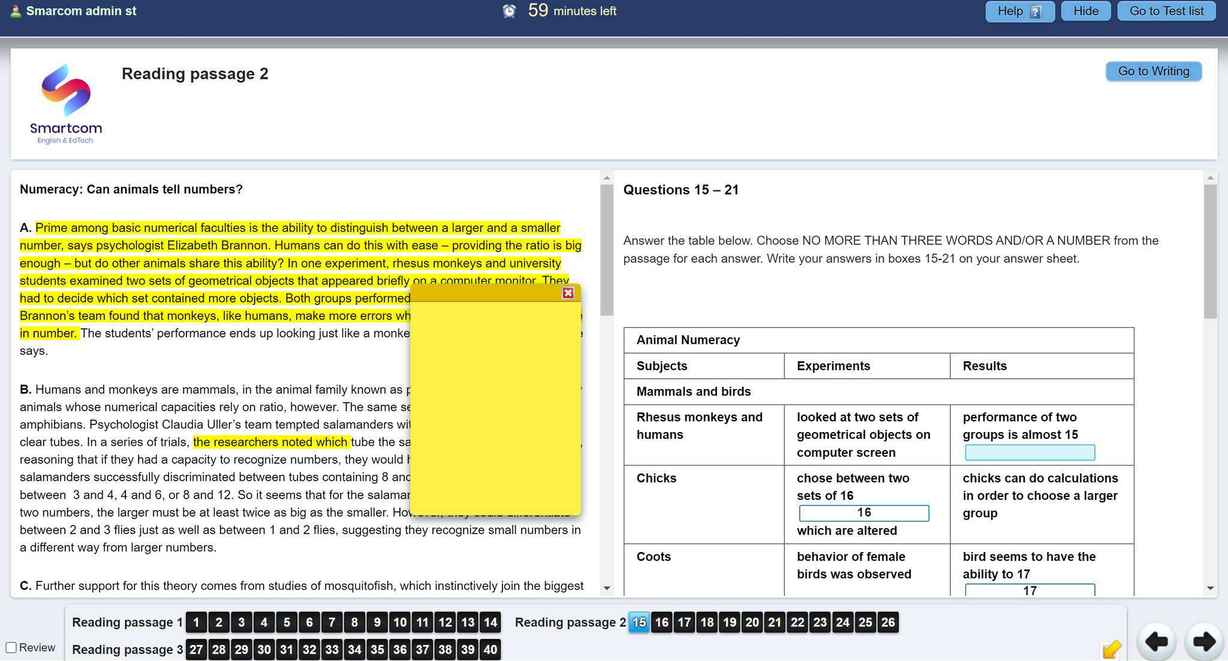Click Go to Test list
Screen dimensions: 1228x661
(1166, 11)
